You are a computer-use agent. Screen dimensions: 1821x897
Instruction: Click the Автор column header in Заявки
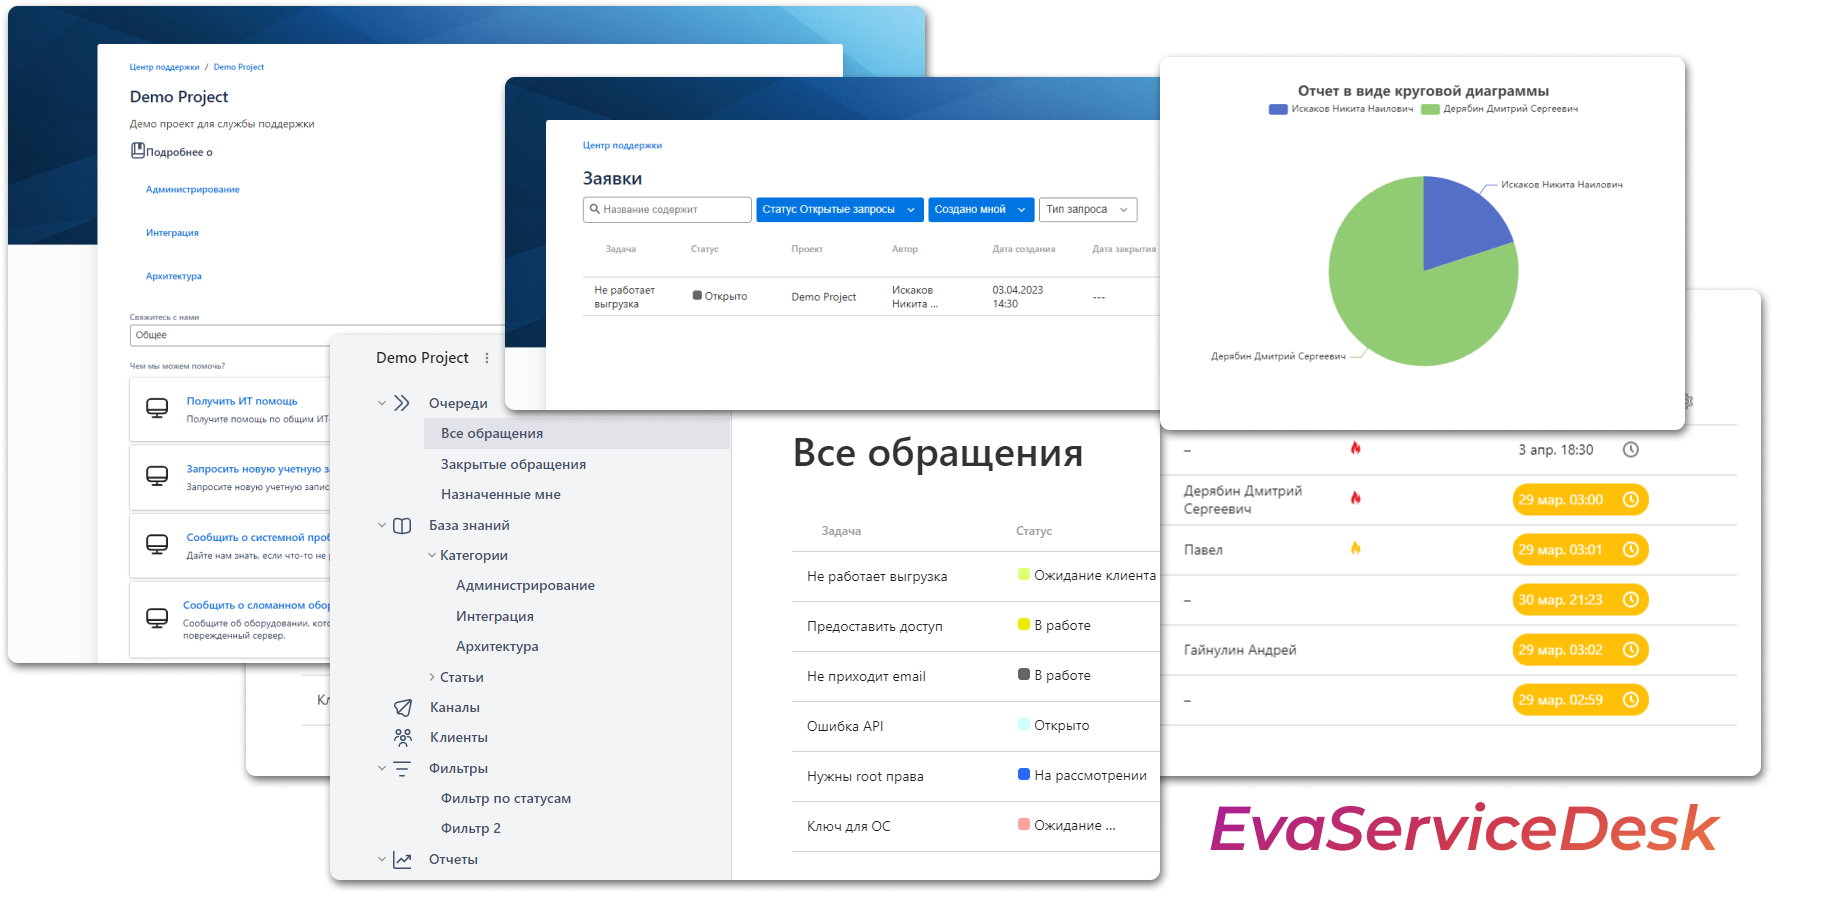(905, 249)
